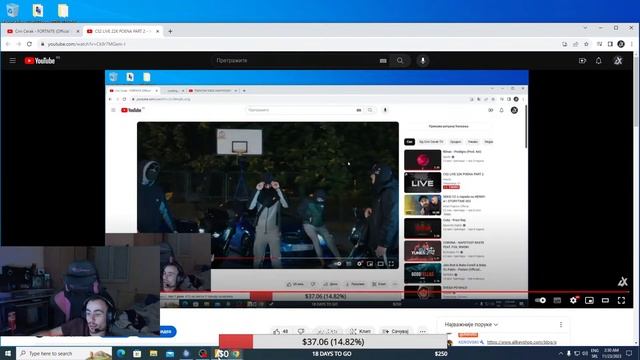Switch to theater mode view
The image size is (640, 360).
point(605,300)
